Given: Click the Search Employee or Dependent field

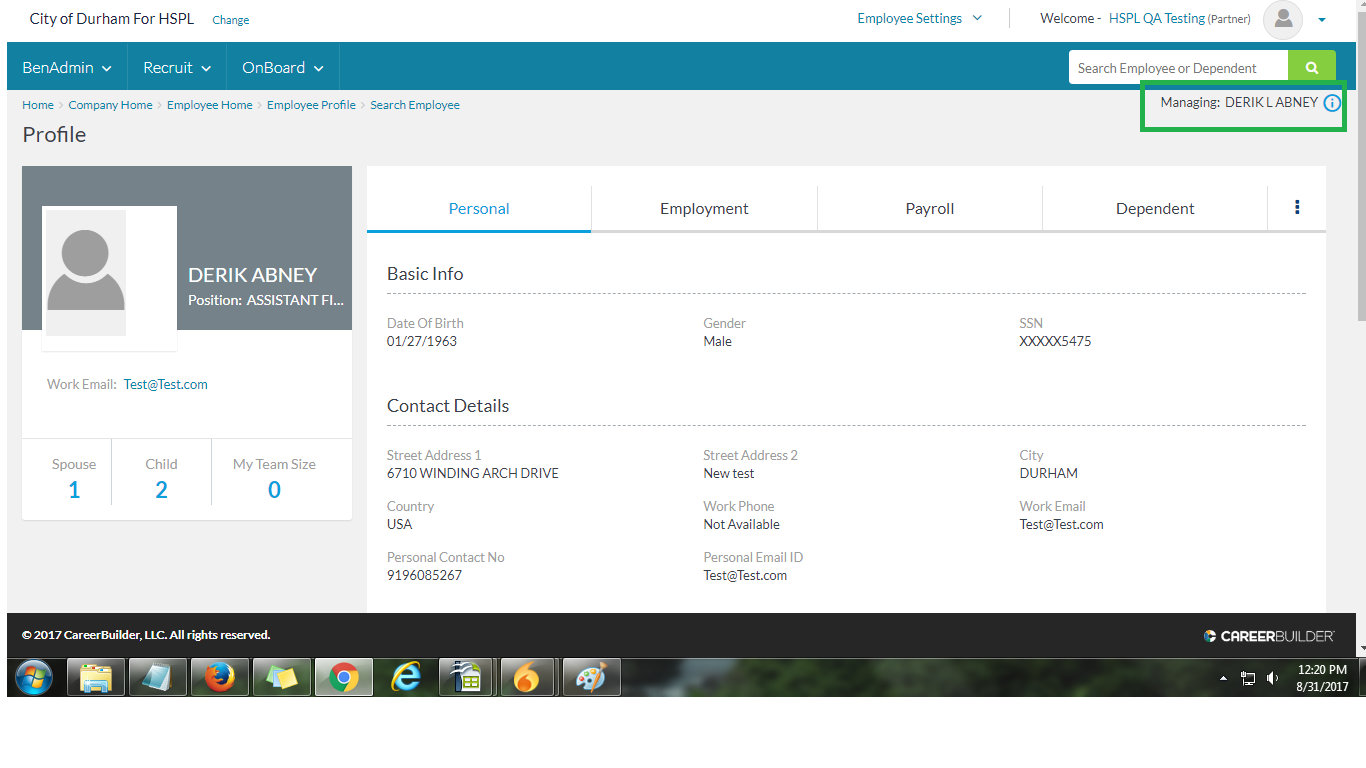Looking at the screenshot, I should 1177,68.
